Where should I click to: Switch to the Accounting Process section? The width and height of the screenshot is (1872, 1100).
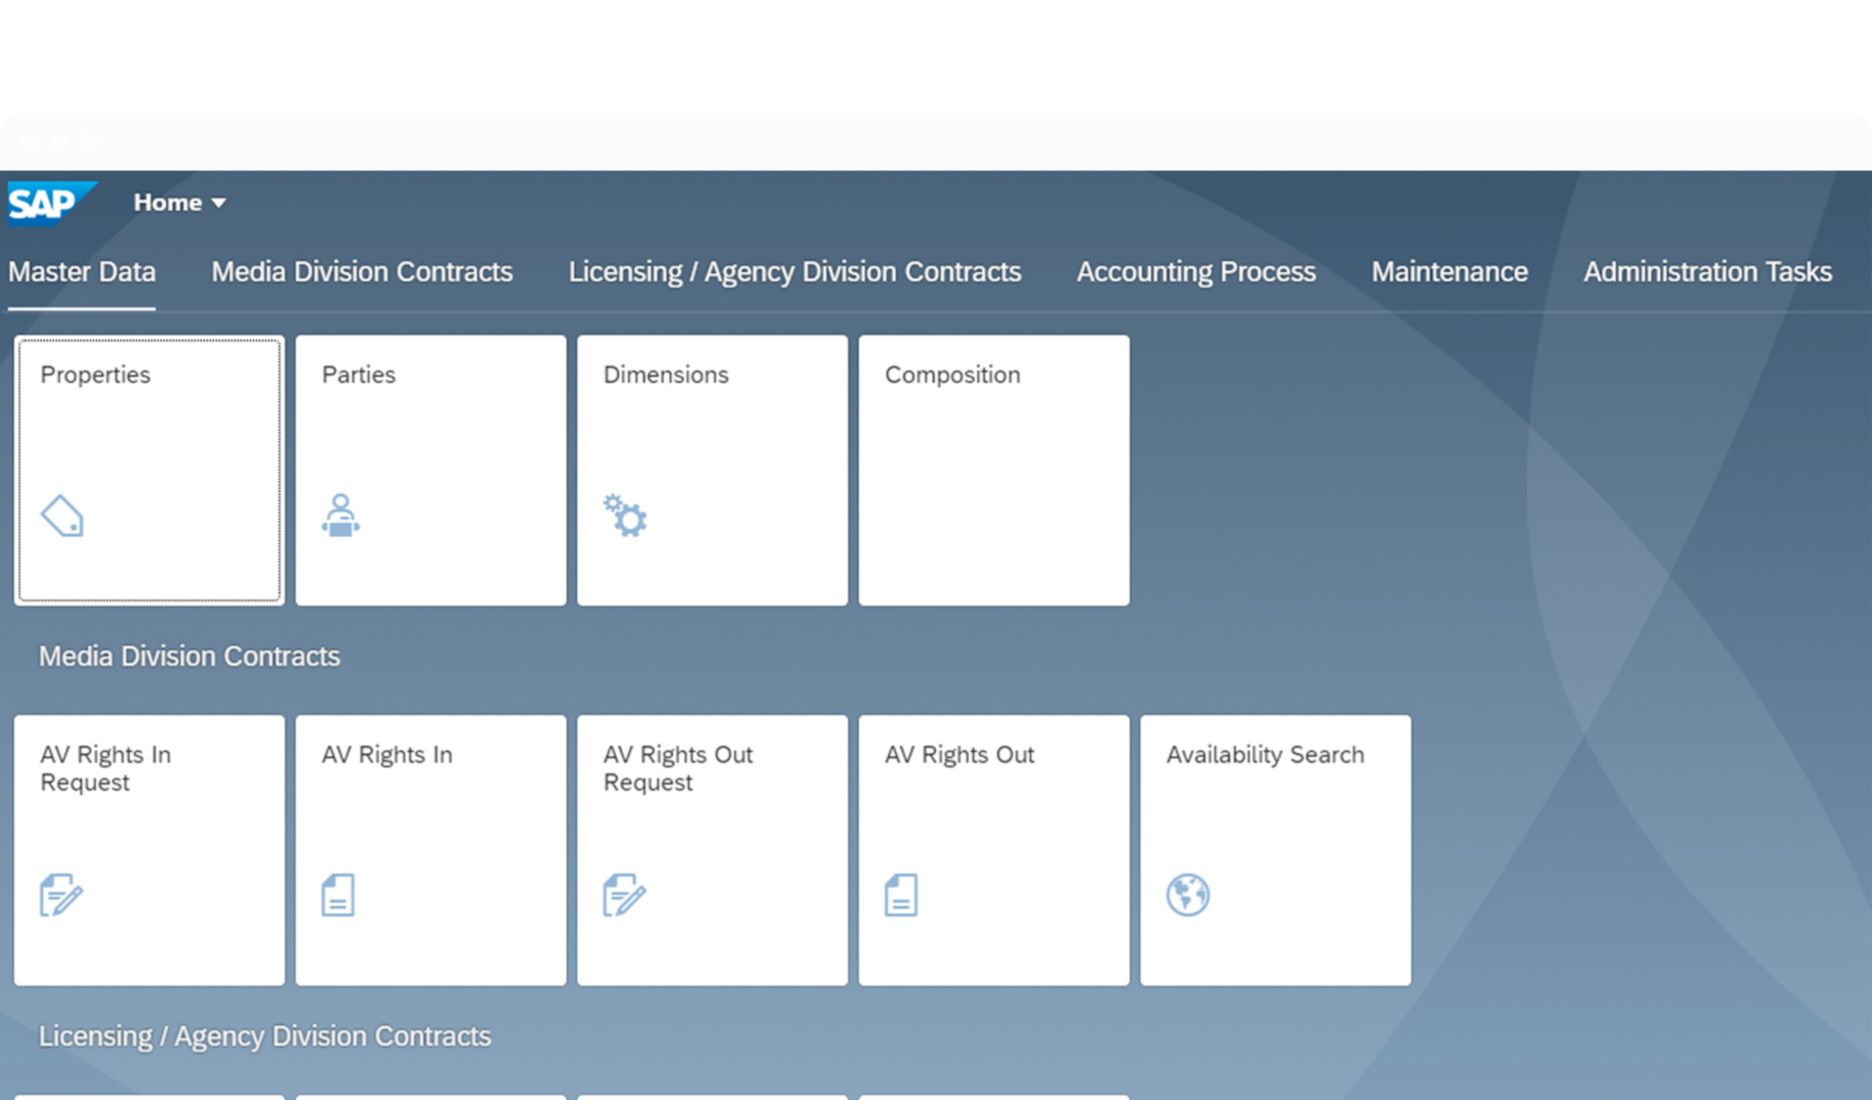1194,271
